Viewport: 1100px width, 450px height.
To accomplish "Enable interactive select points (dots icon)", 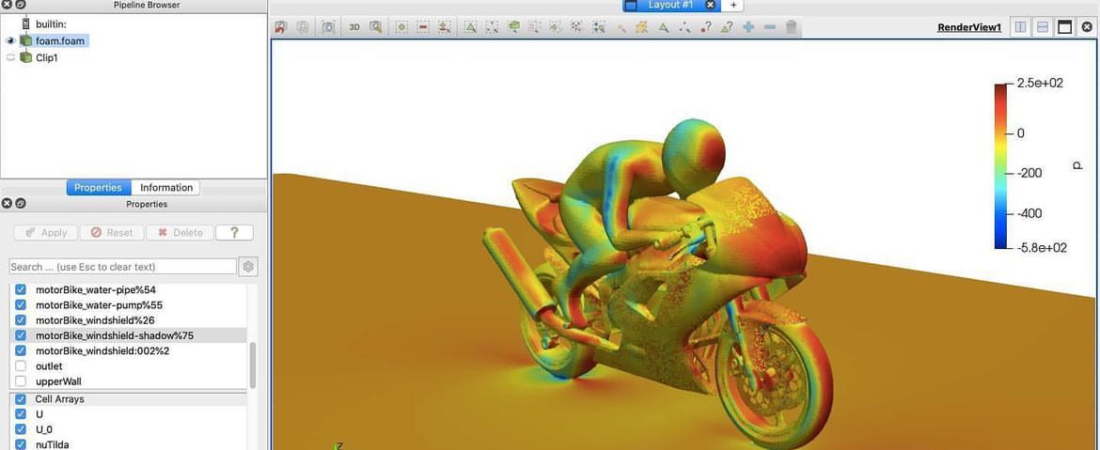I will tap(684, 27).
